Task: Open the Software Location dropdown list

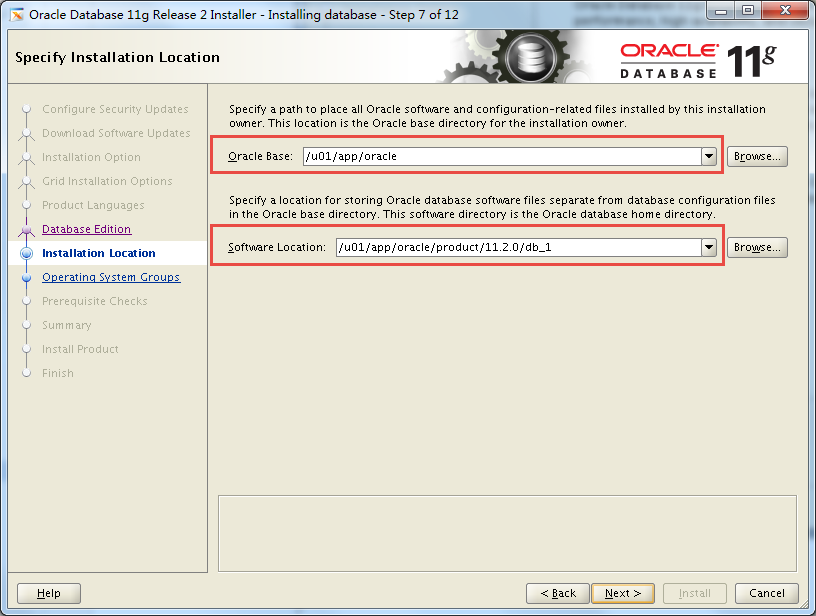Action: [x=709, y=247]
